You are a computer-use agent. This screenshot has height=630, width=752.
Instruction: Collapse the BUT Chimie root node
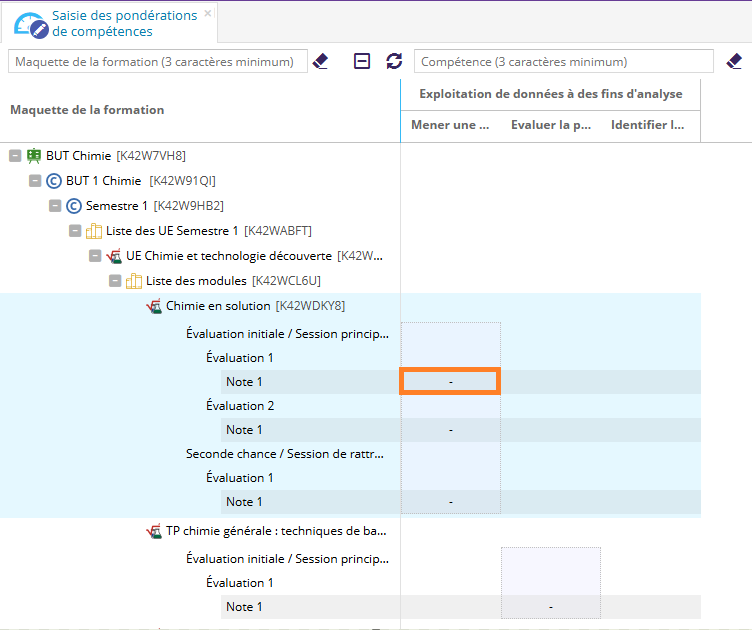pyautogui.click(x=15, y=156)
